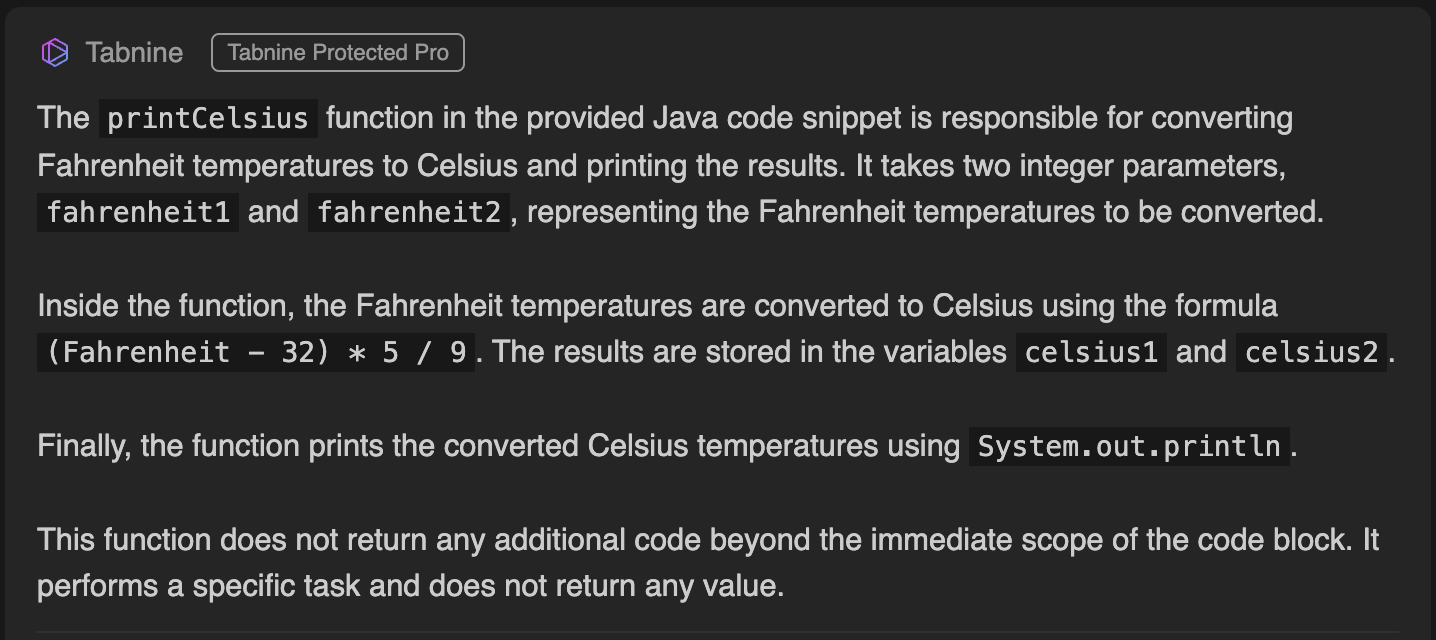Click the Tabnine name label

point(134,53)
